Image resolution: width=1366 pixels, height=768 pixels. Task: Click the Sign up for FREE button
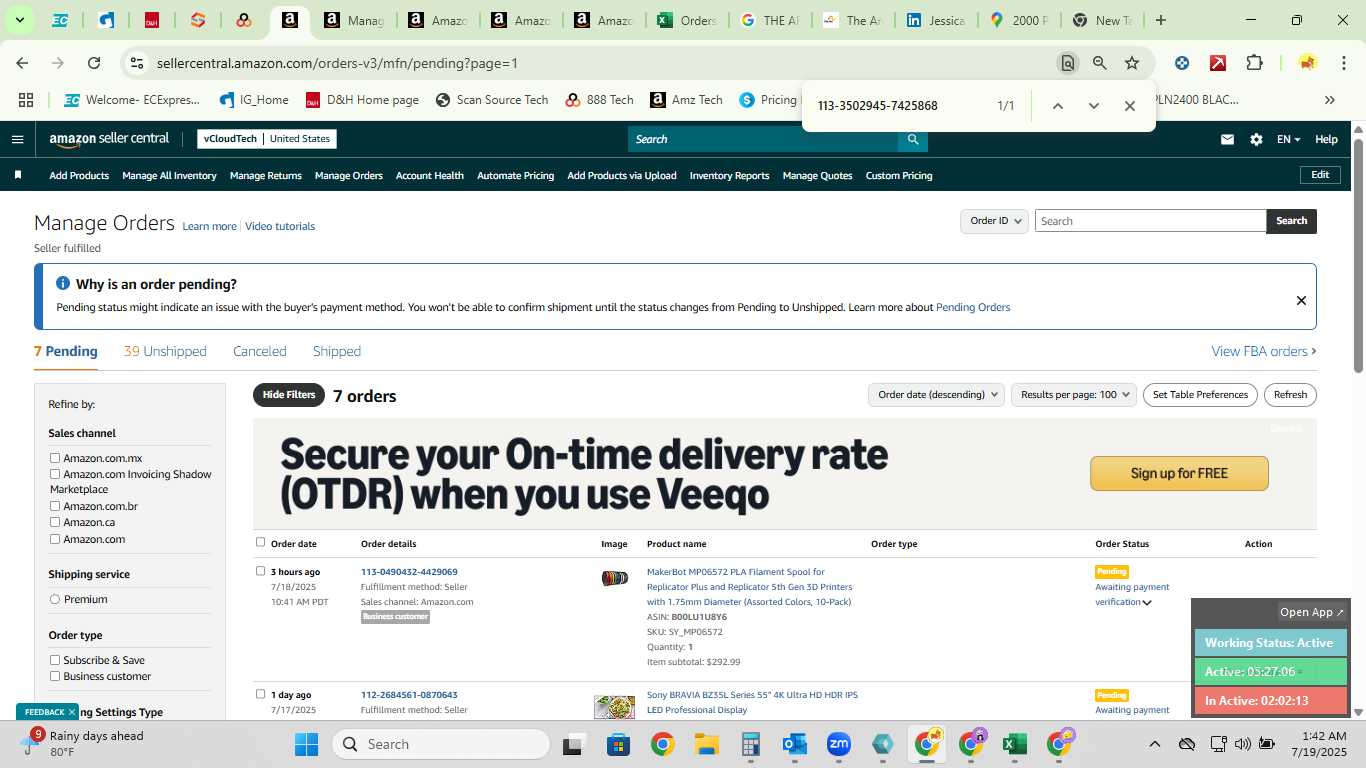tap(1179, 473)
